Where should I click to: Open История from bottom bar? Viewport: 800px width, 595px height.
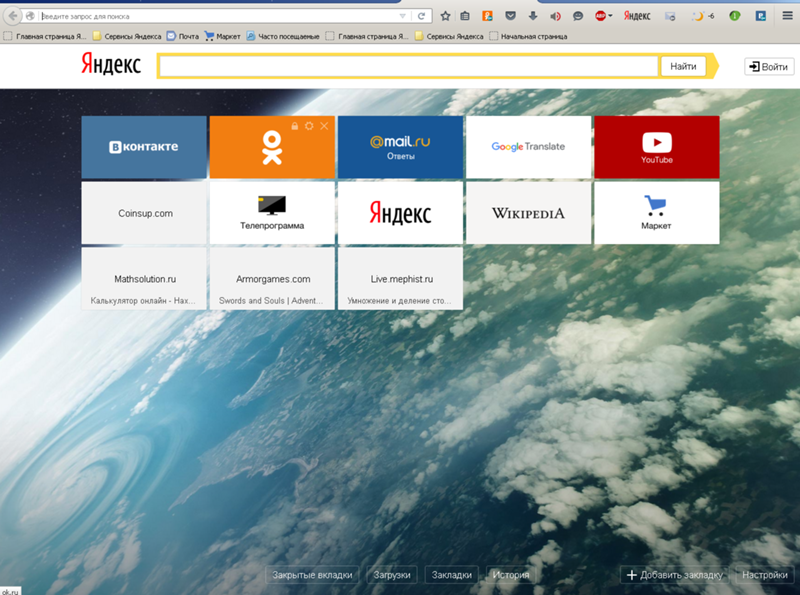pyautogui.click(x=511, y=575)
